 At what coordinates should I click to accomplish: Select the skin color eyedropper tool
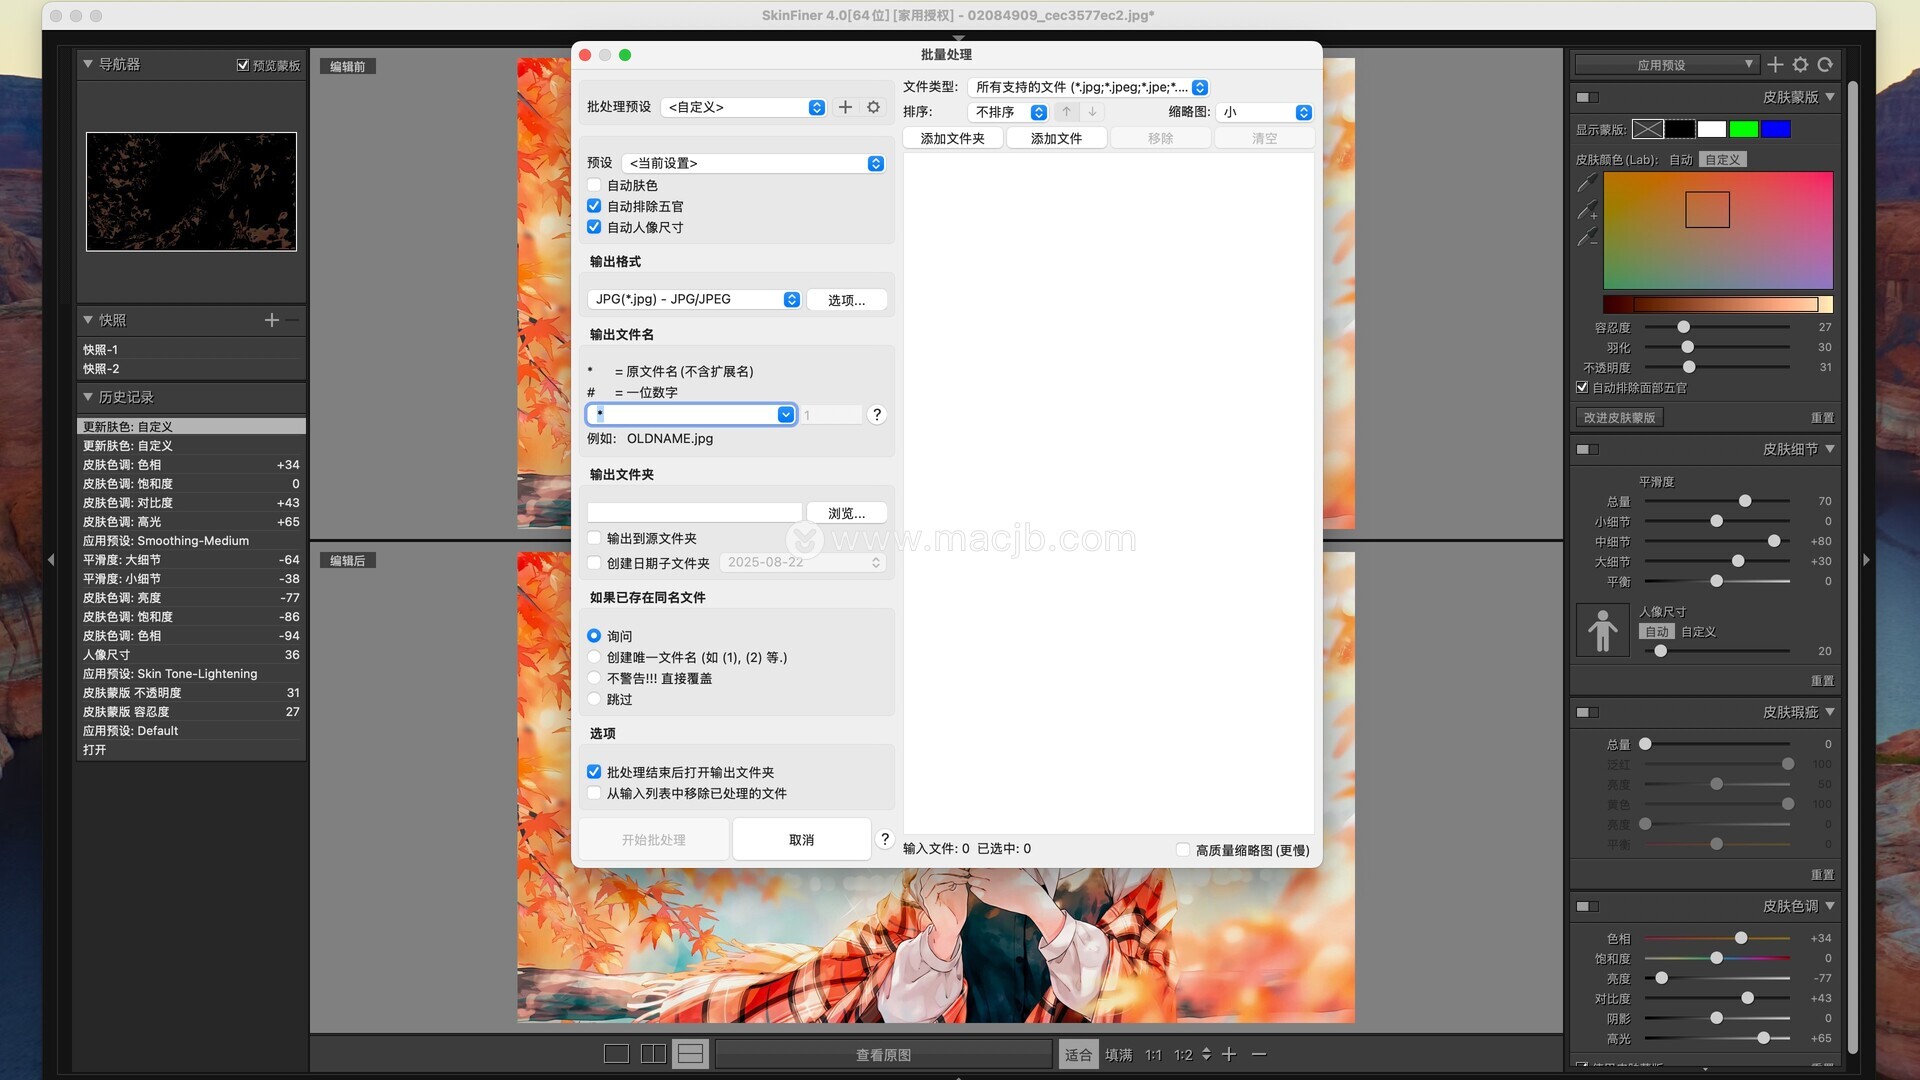pyautogui.click(x=1587, y=183)
